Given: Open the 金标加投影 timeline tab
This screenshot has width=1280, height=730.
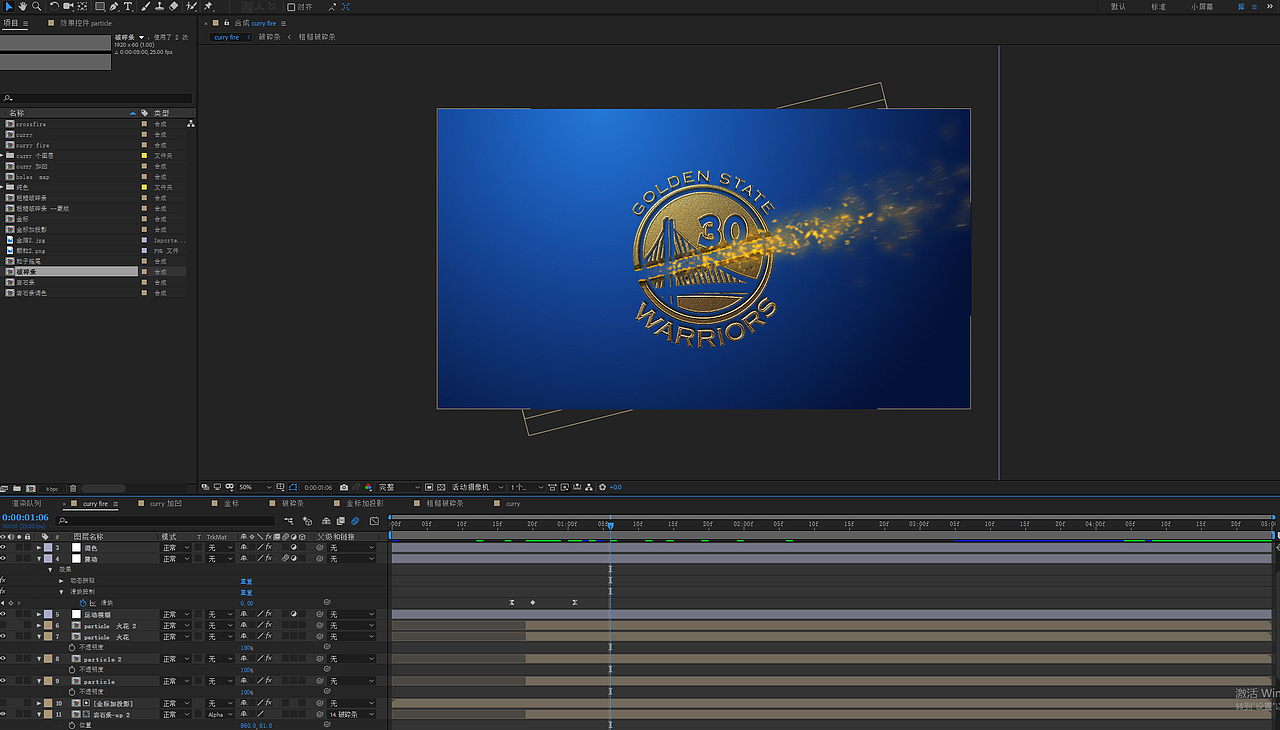Looking at the screenshot, I should click(x=364, y=504).
